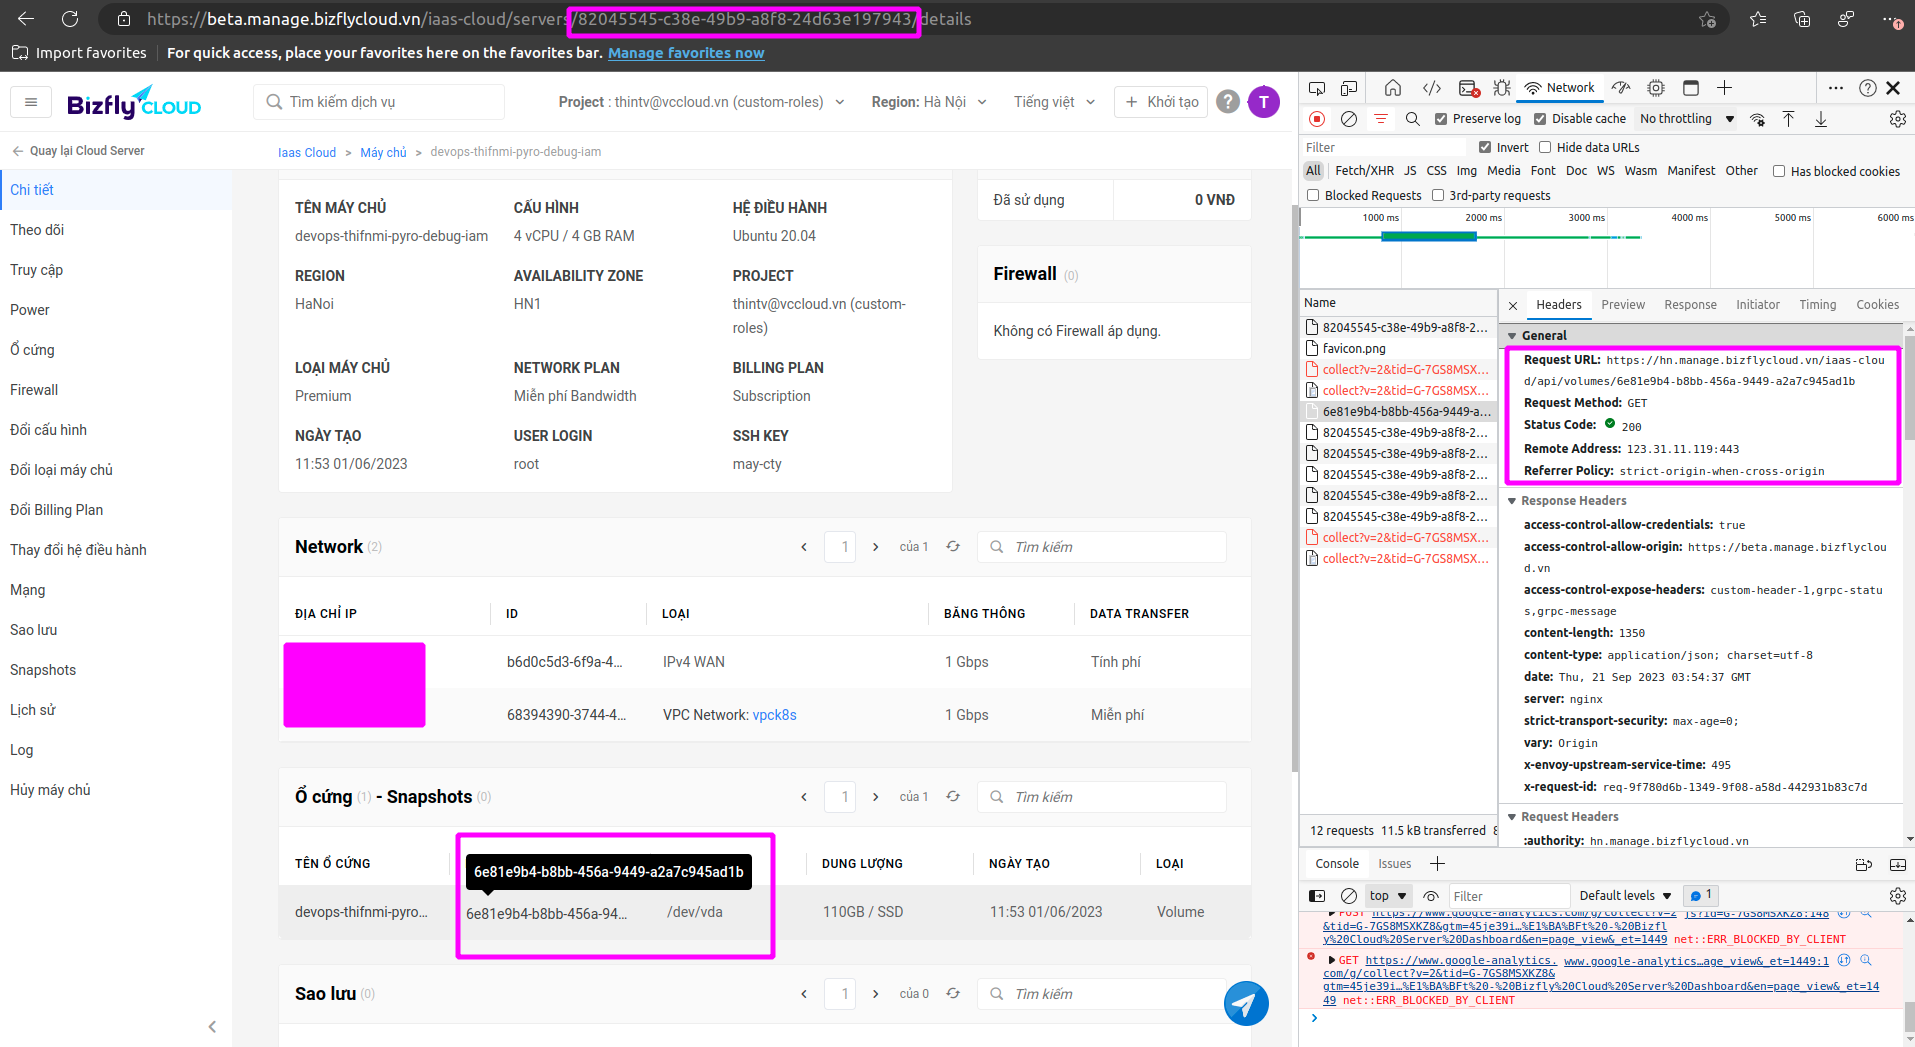The height and width of the screenshot is (1047, 1915).
Task: Enable the Blocked Requests checkbox
Action: point(1314,196)
